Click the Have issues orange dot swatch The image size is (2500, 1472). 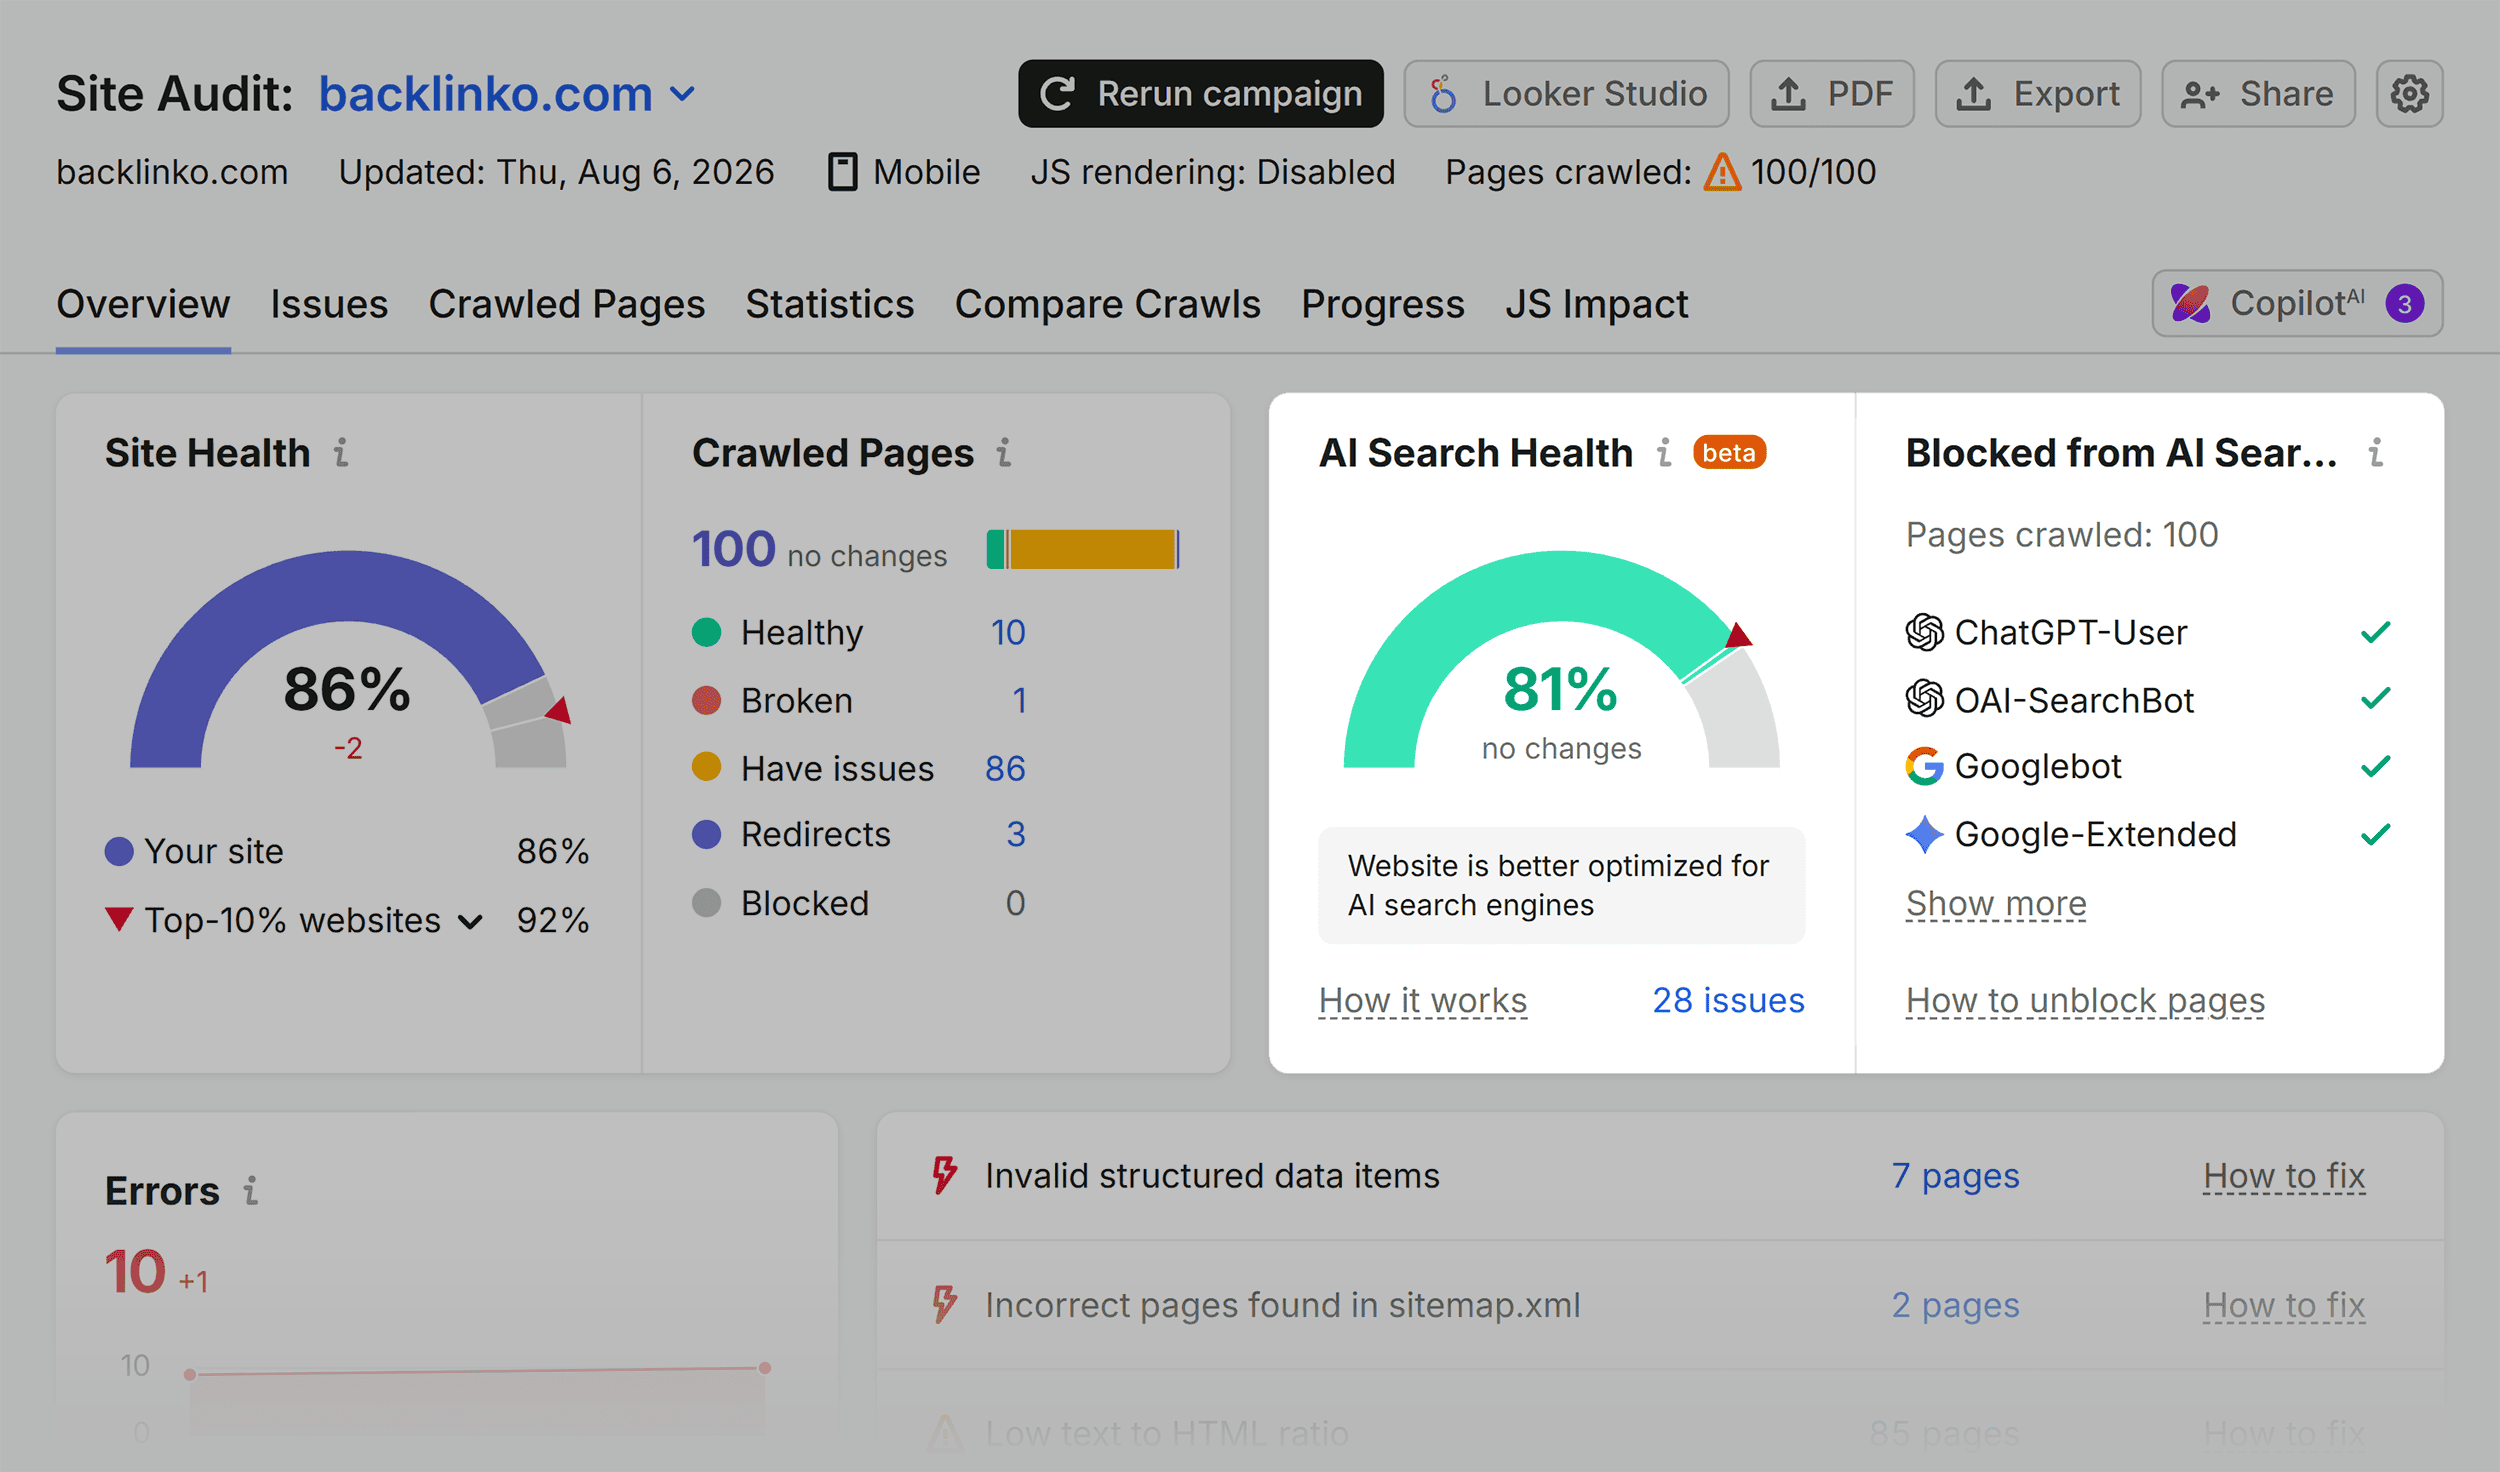706,767
